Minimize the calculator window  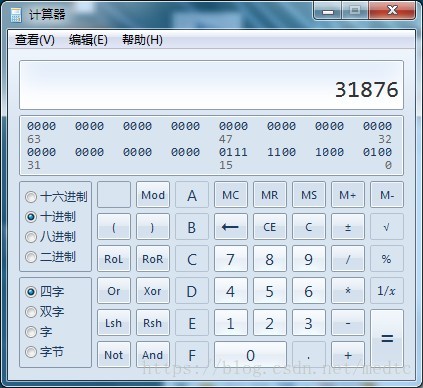[x=328, y=11]
